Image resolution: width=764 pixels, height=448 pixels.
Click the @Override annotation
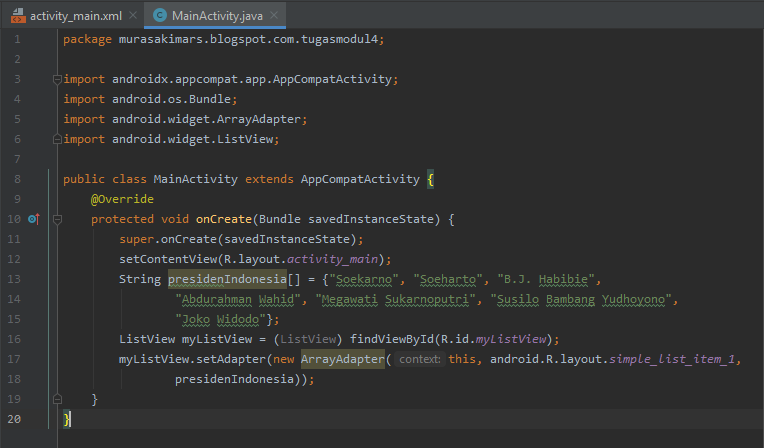point(122,199)
